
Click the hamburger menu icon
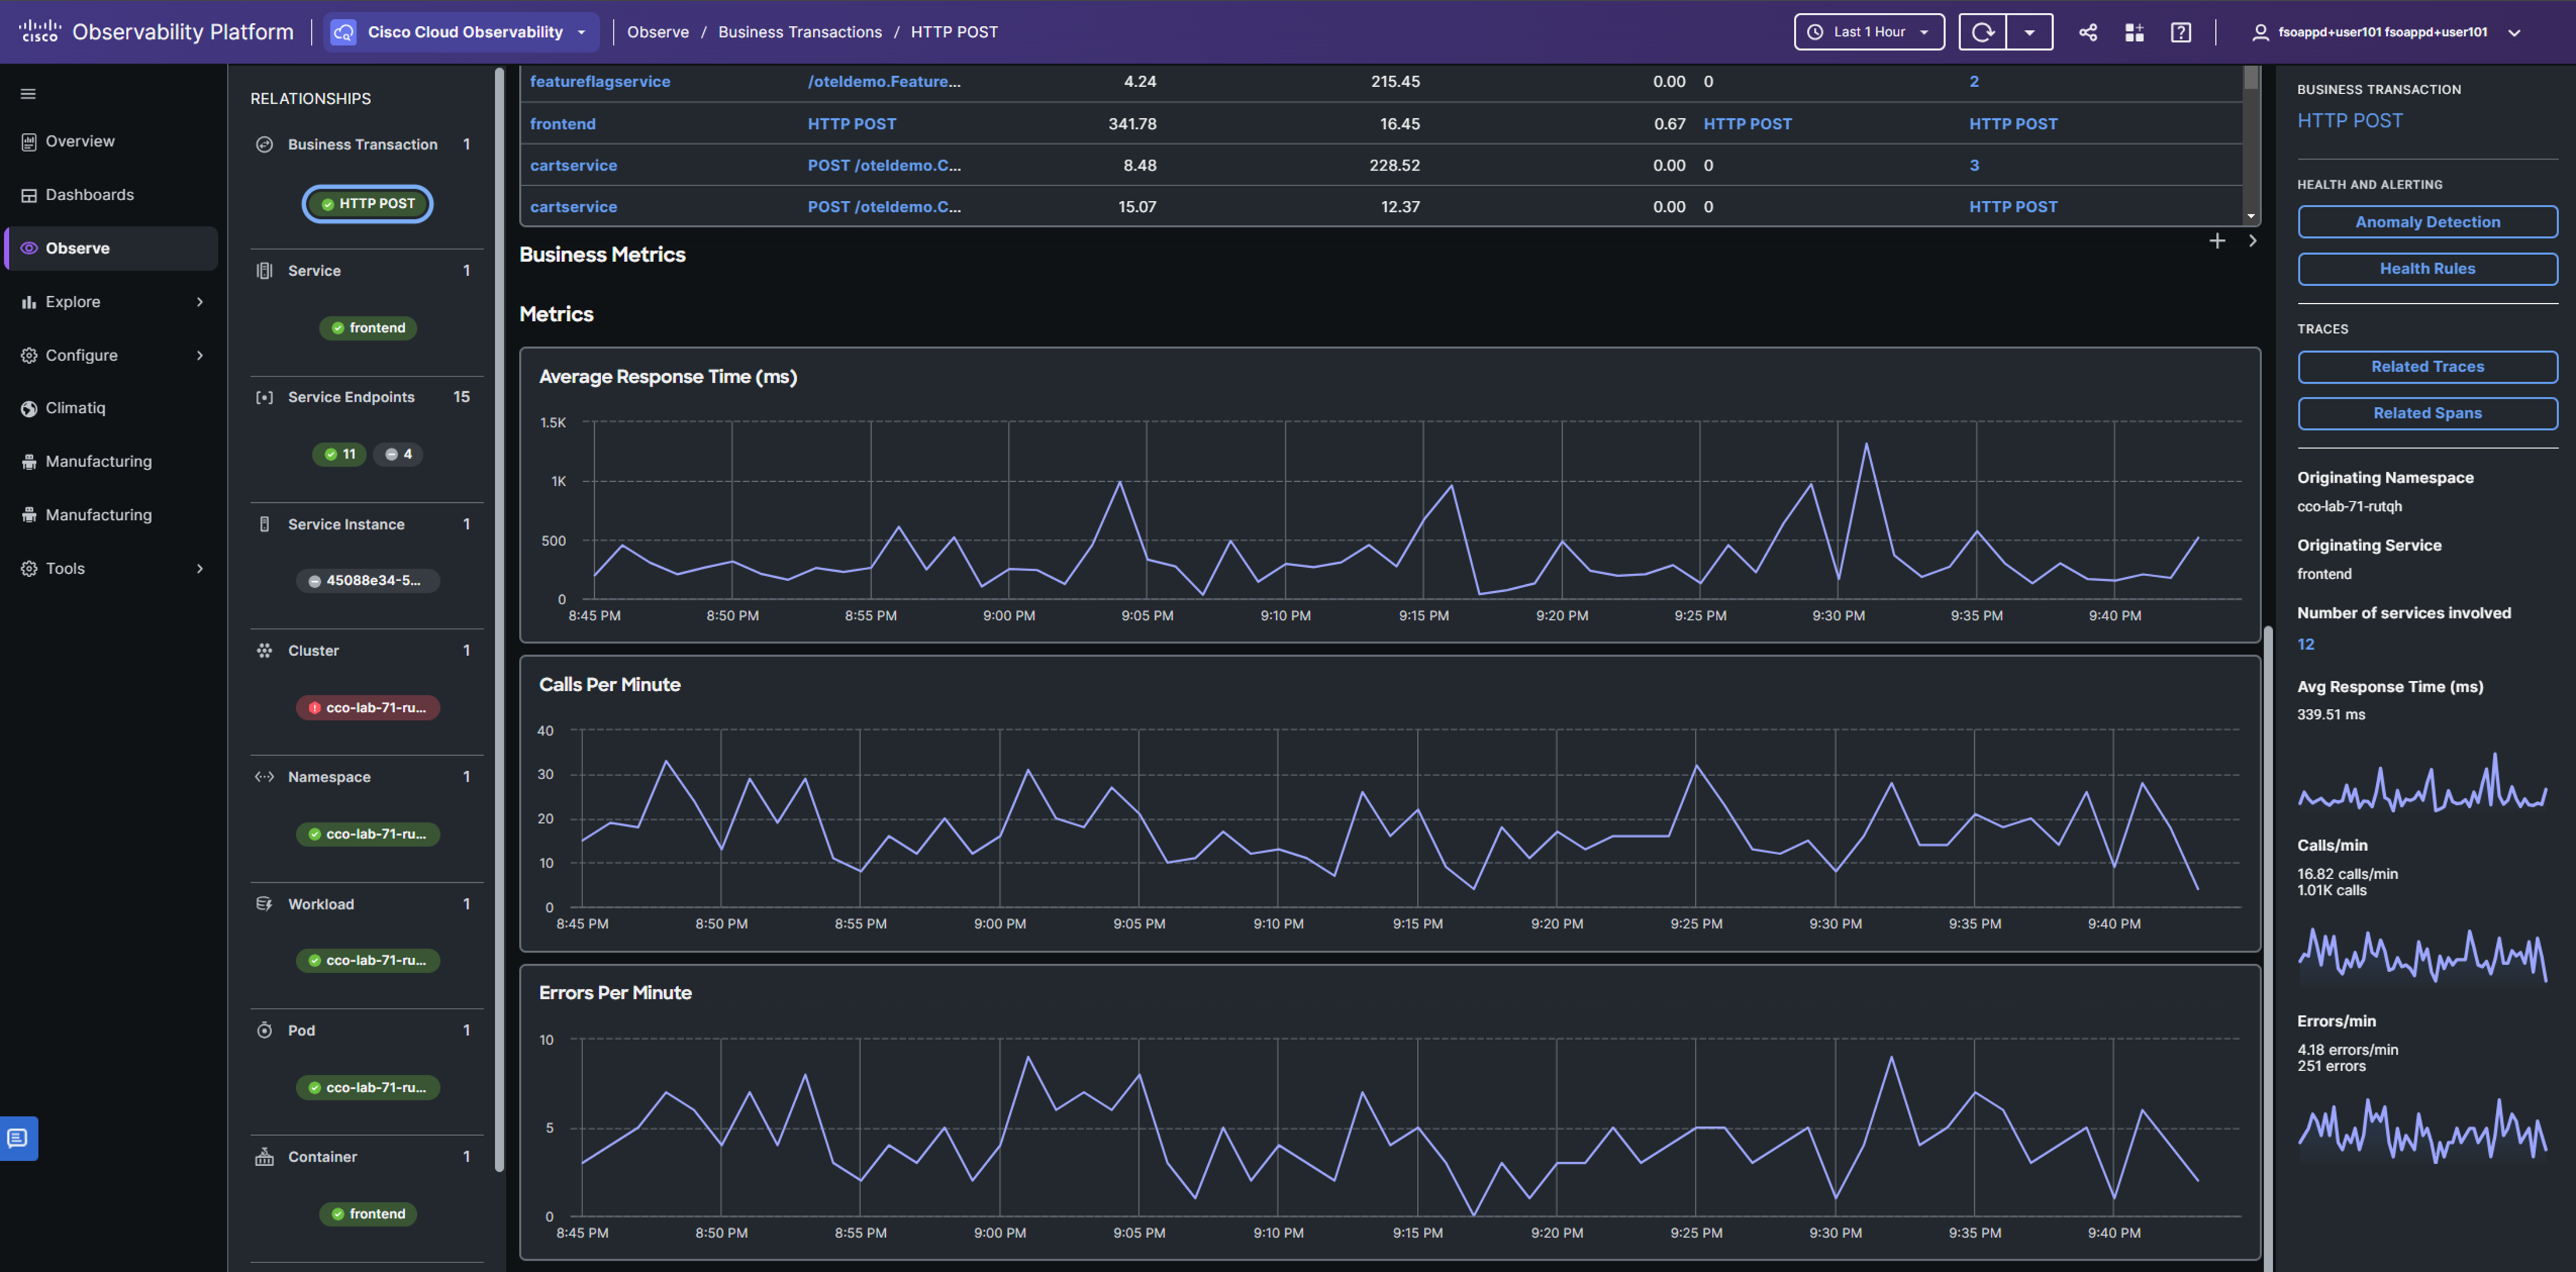(x=28, y=94)
